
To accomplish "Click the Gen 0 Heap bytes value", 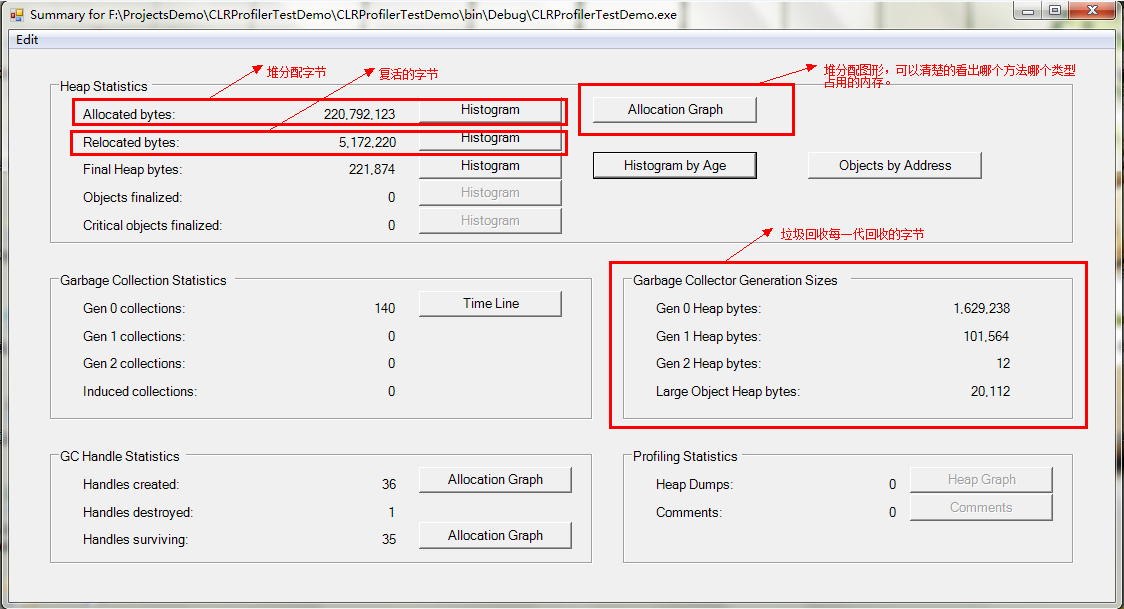I will [981, 309].
